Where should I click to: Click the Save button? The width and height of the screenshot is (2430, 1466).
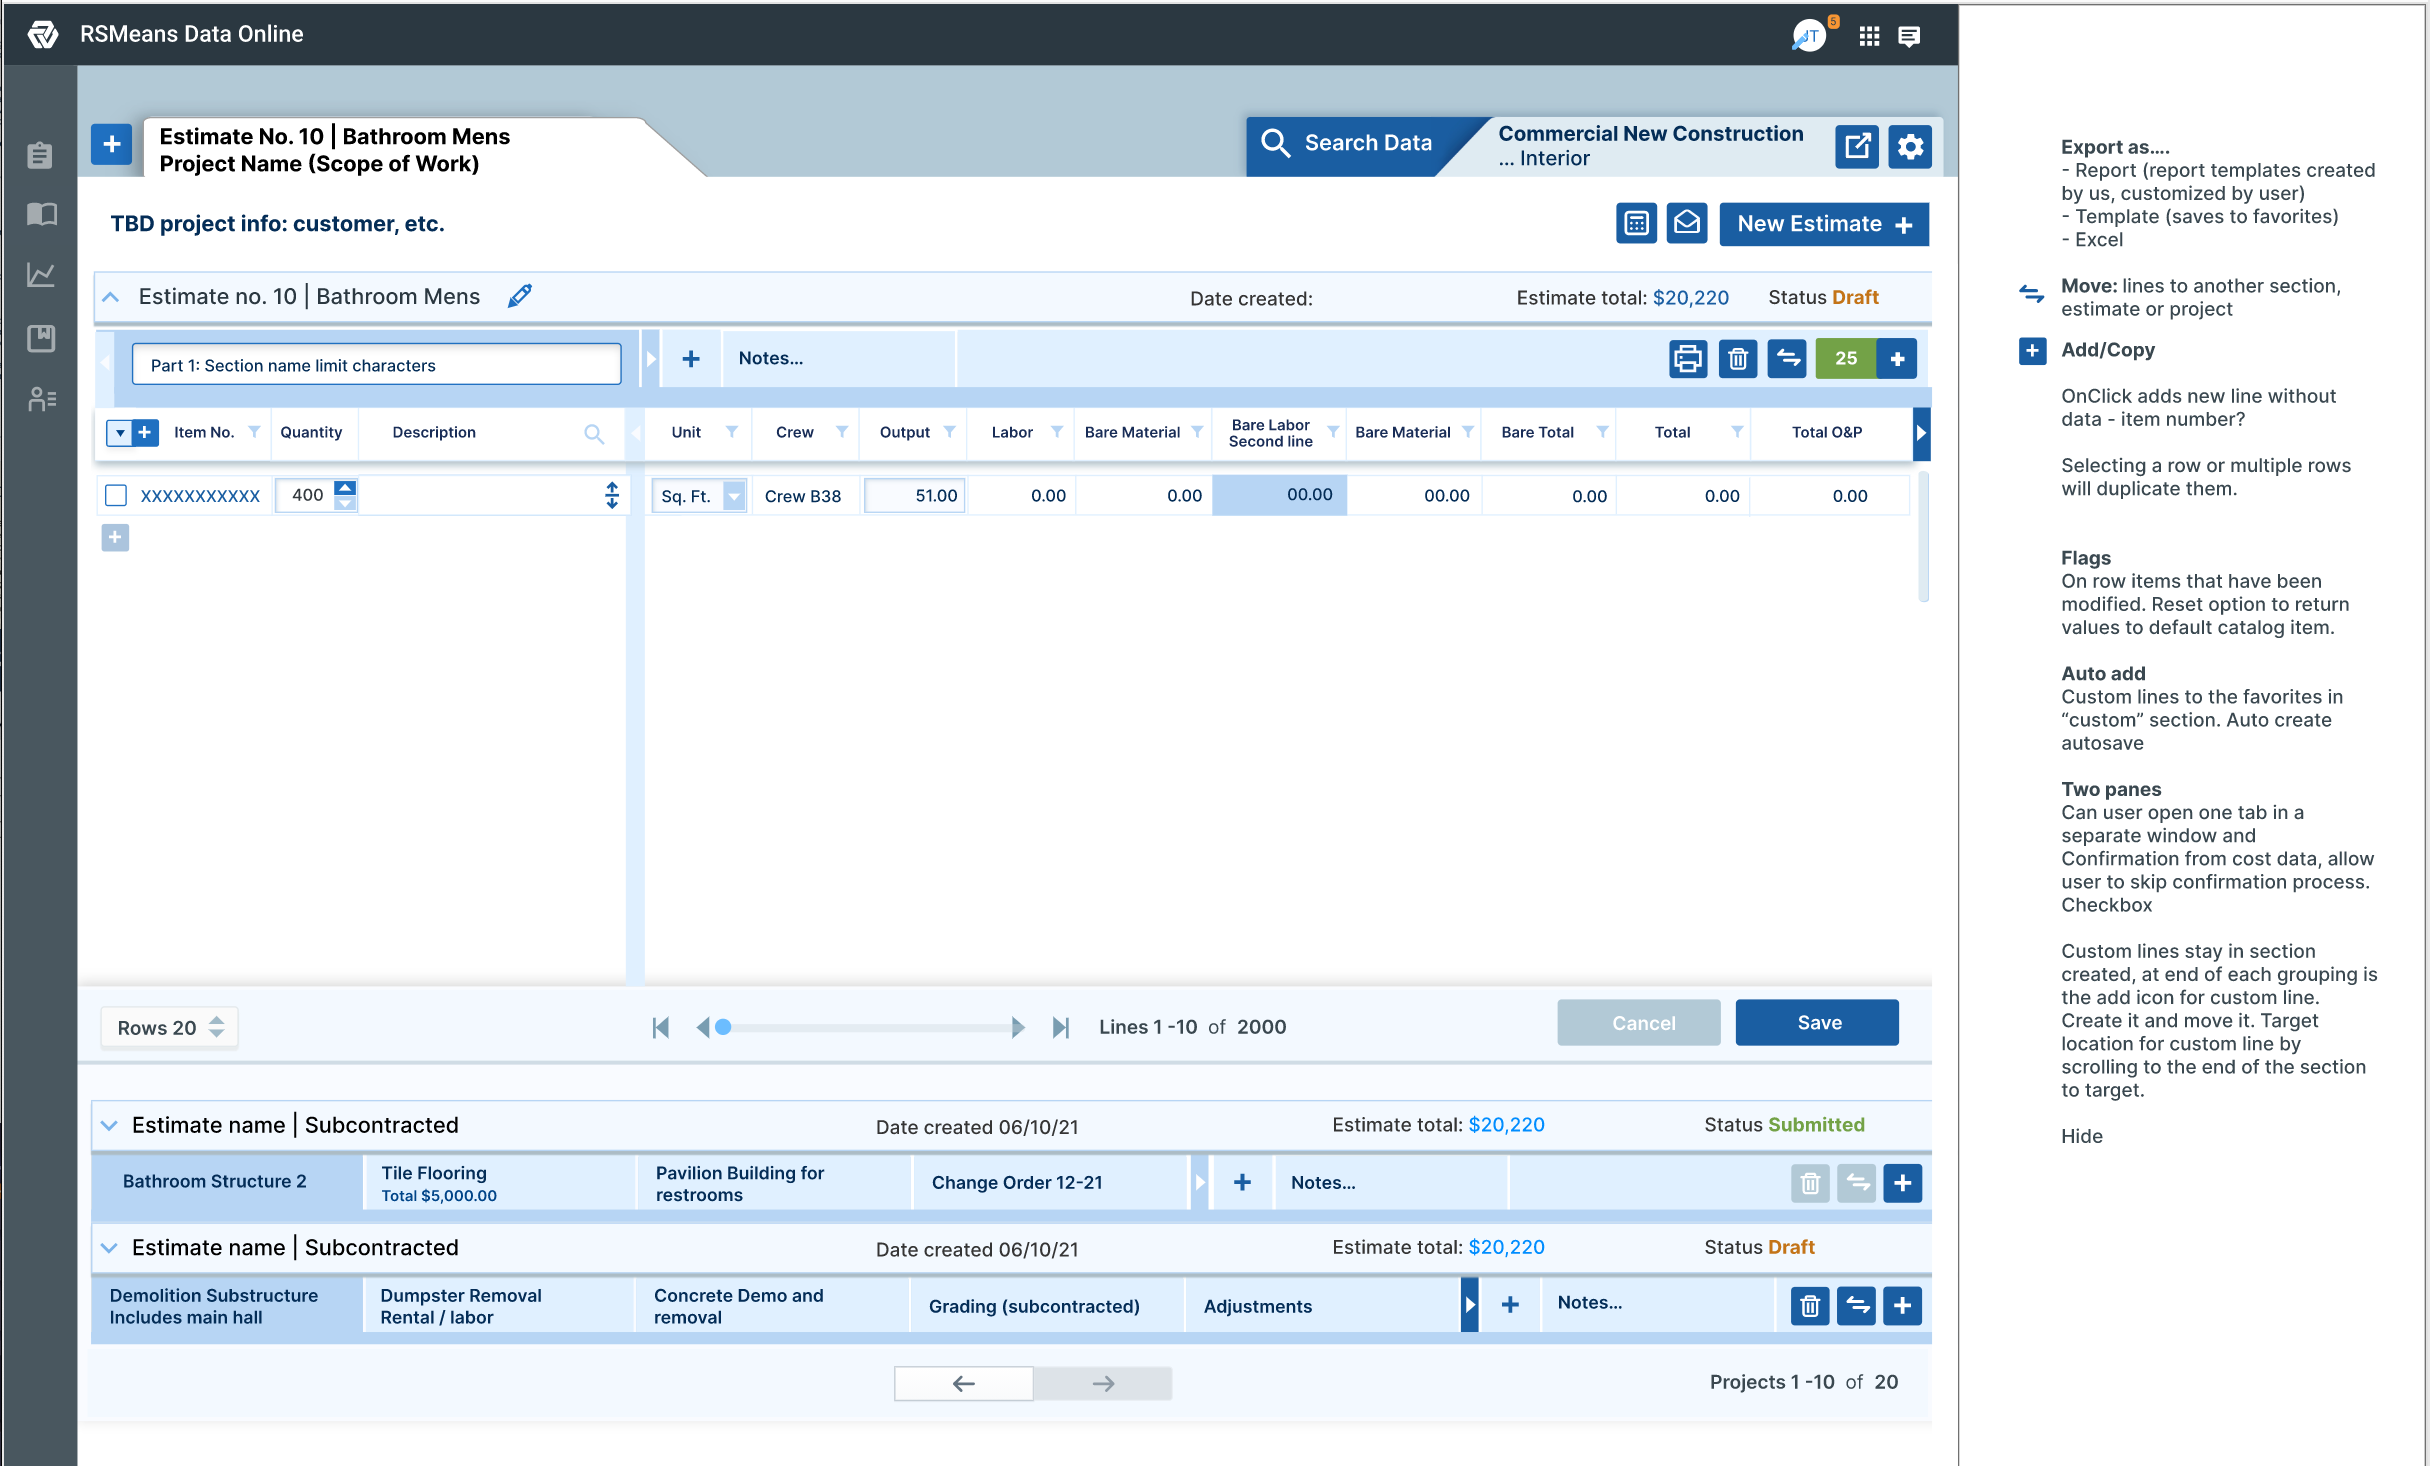click(1817, 1023)
